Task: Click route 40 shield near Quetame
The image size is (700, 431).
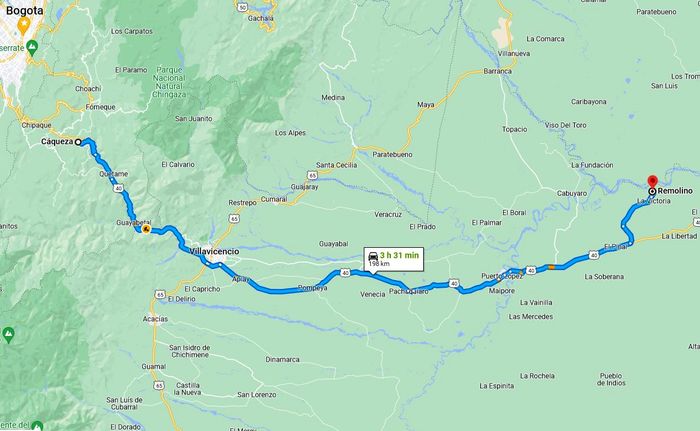Action: pyautogui.click(x=118, y=188)
